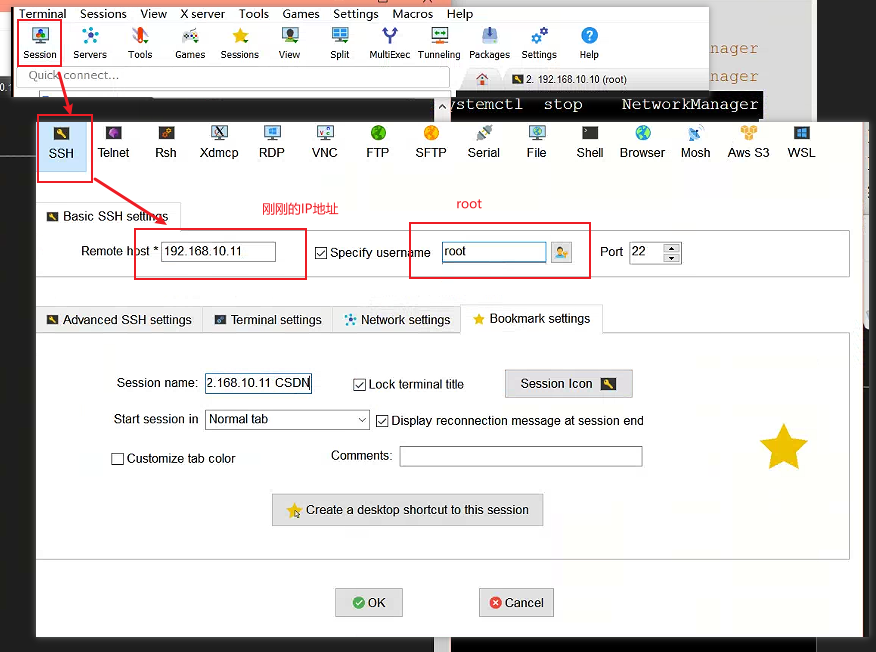Toggle the Lock terminal title checkbox
Viewport: 876px width, 652px height.
[360, 385]
